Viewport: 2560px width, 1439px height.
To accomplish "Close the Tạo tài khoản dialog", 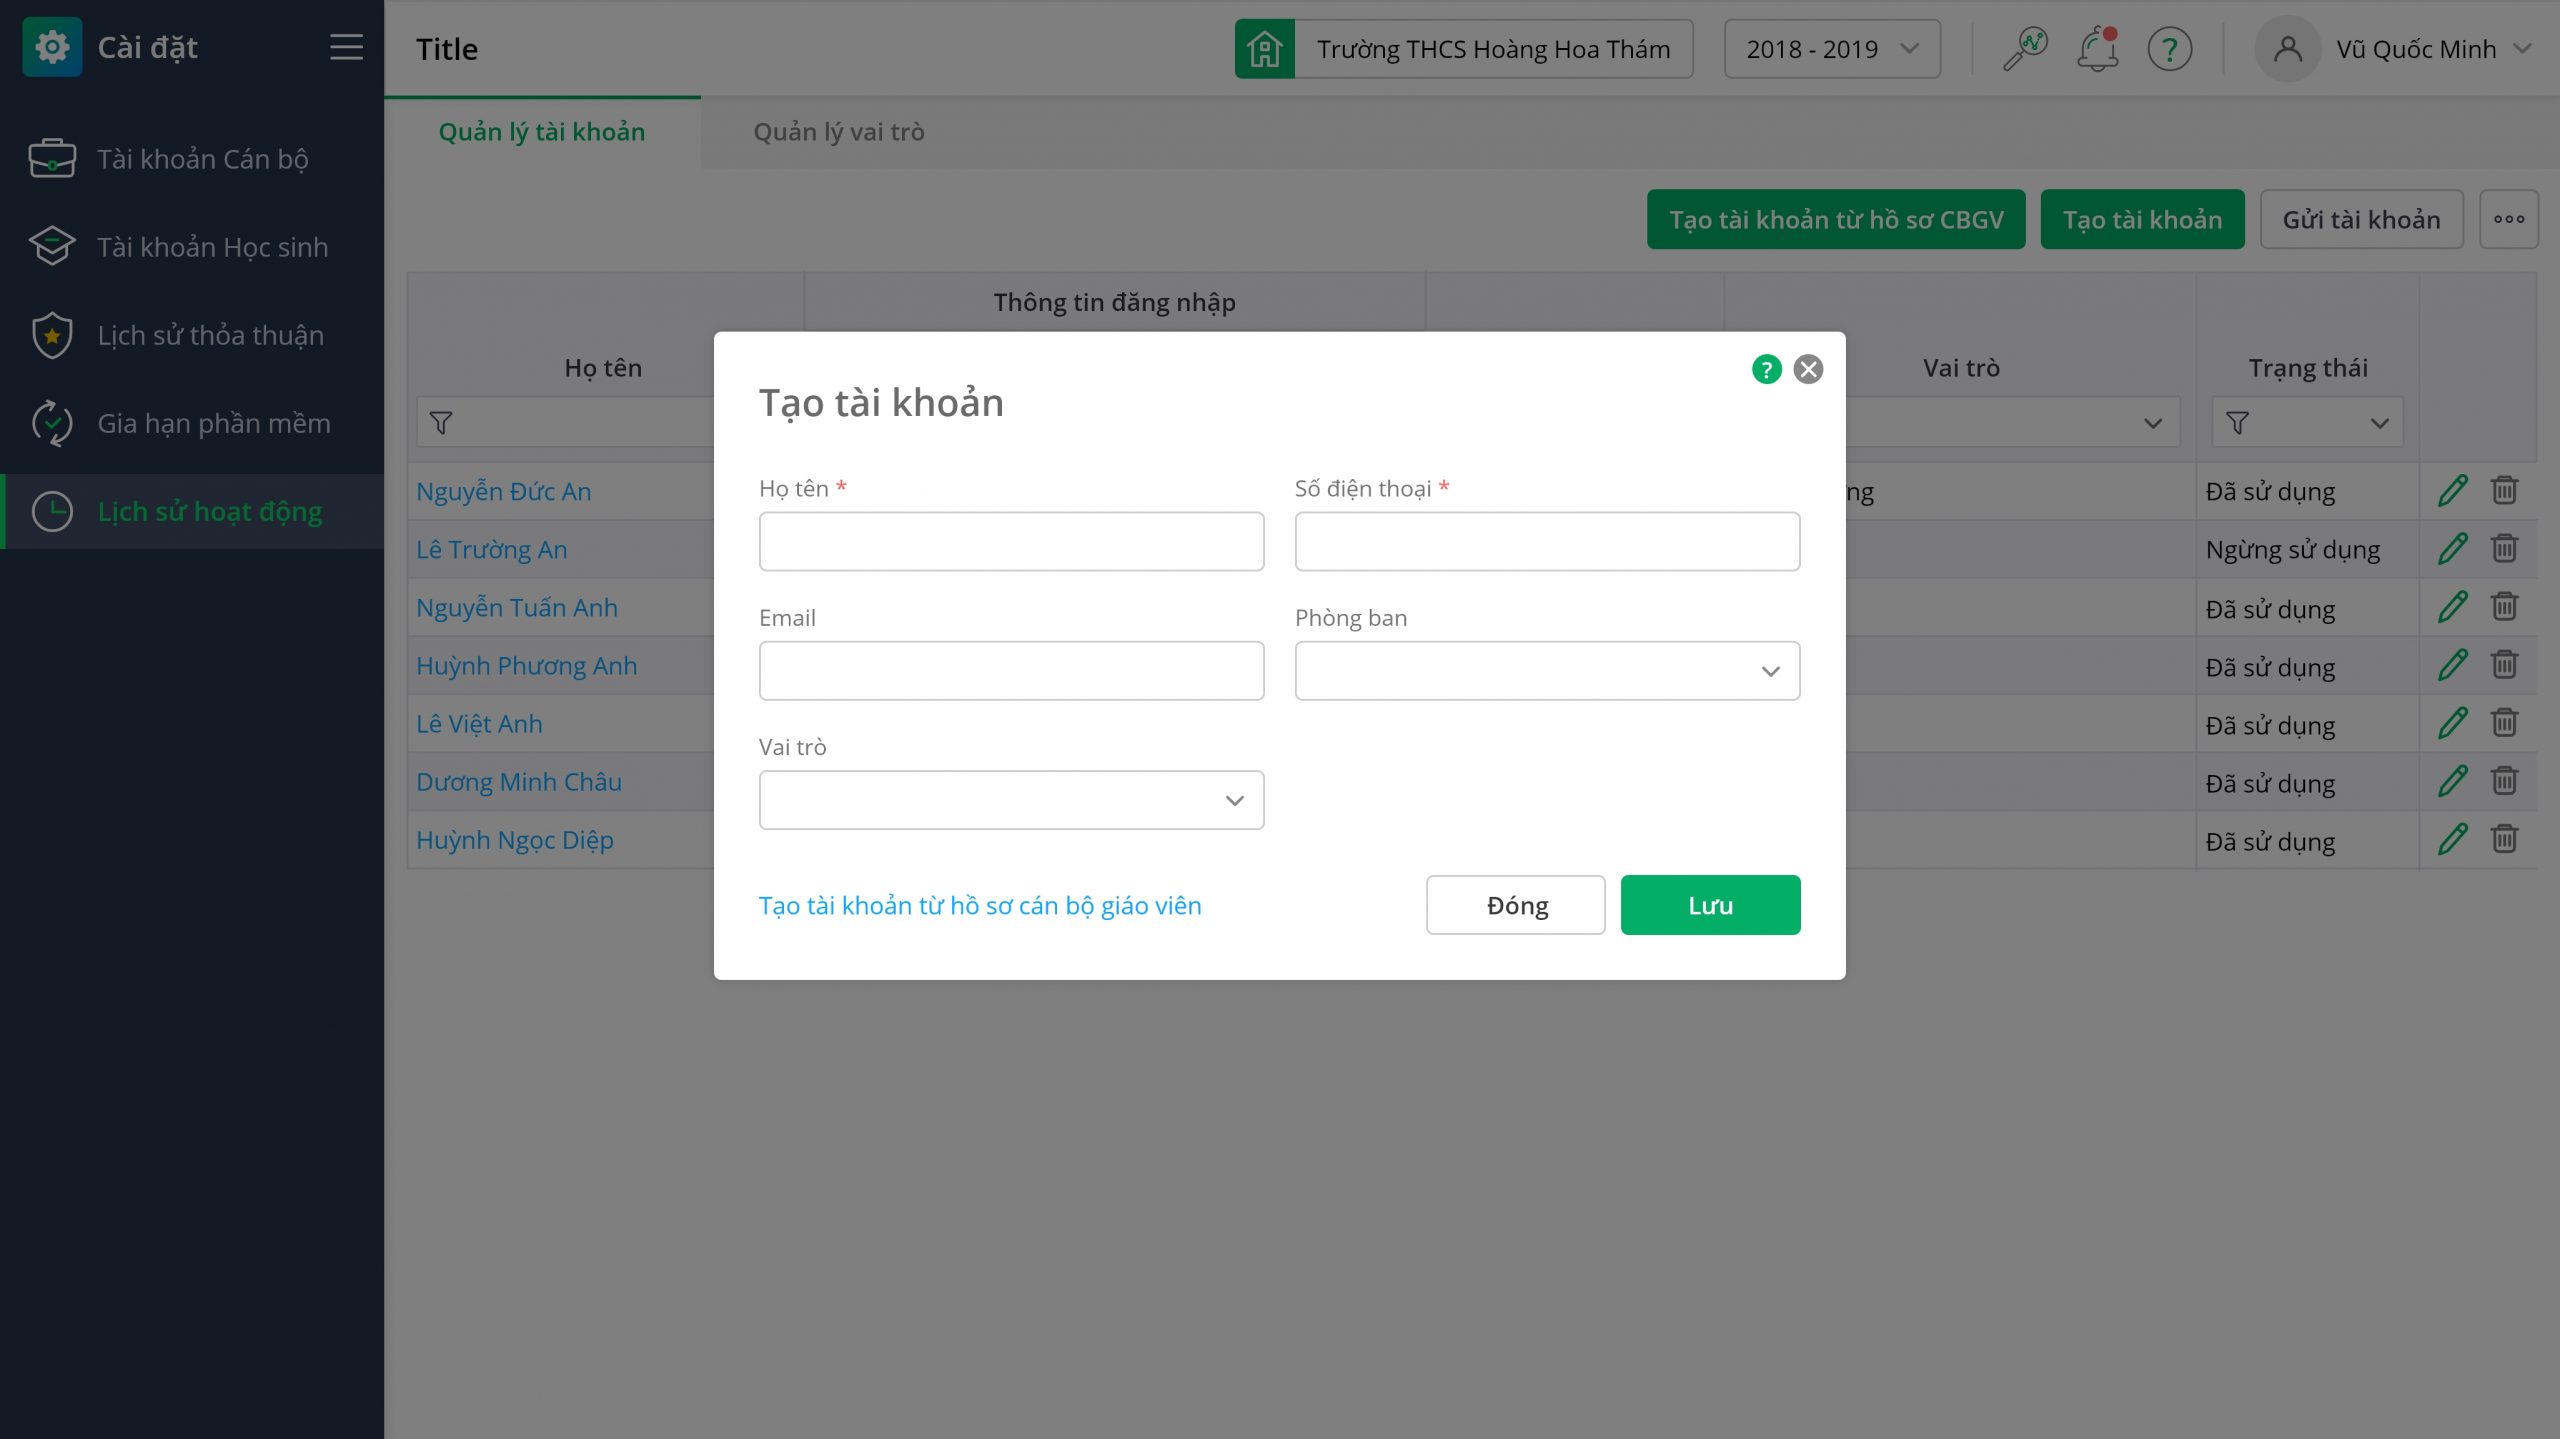I will point(1808,369).
